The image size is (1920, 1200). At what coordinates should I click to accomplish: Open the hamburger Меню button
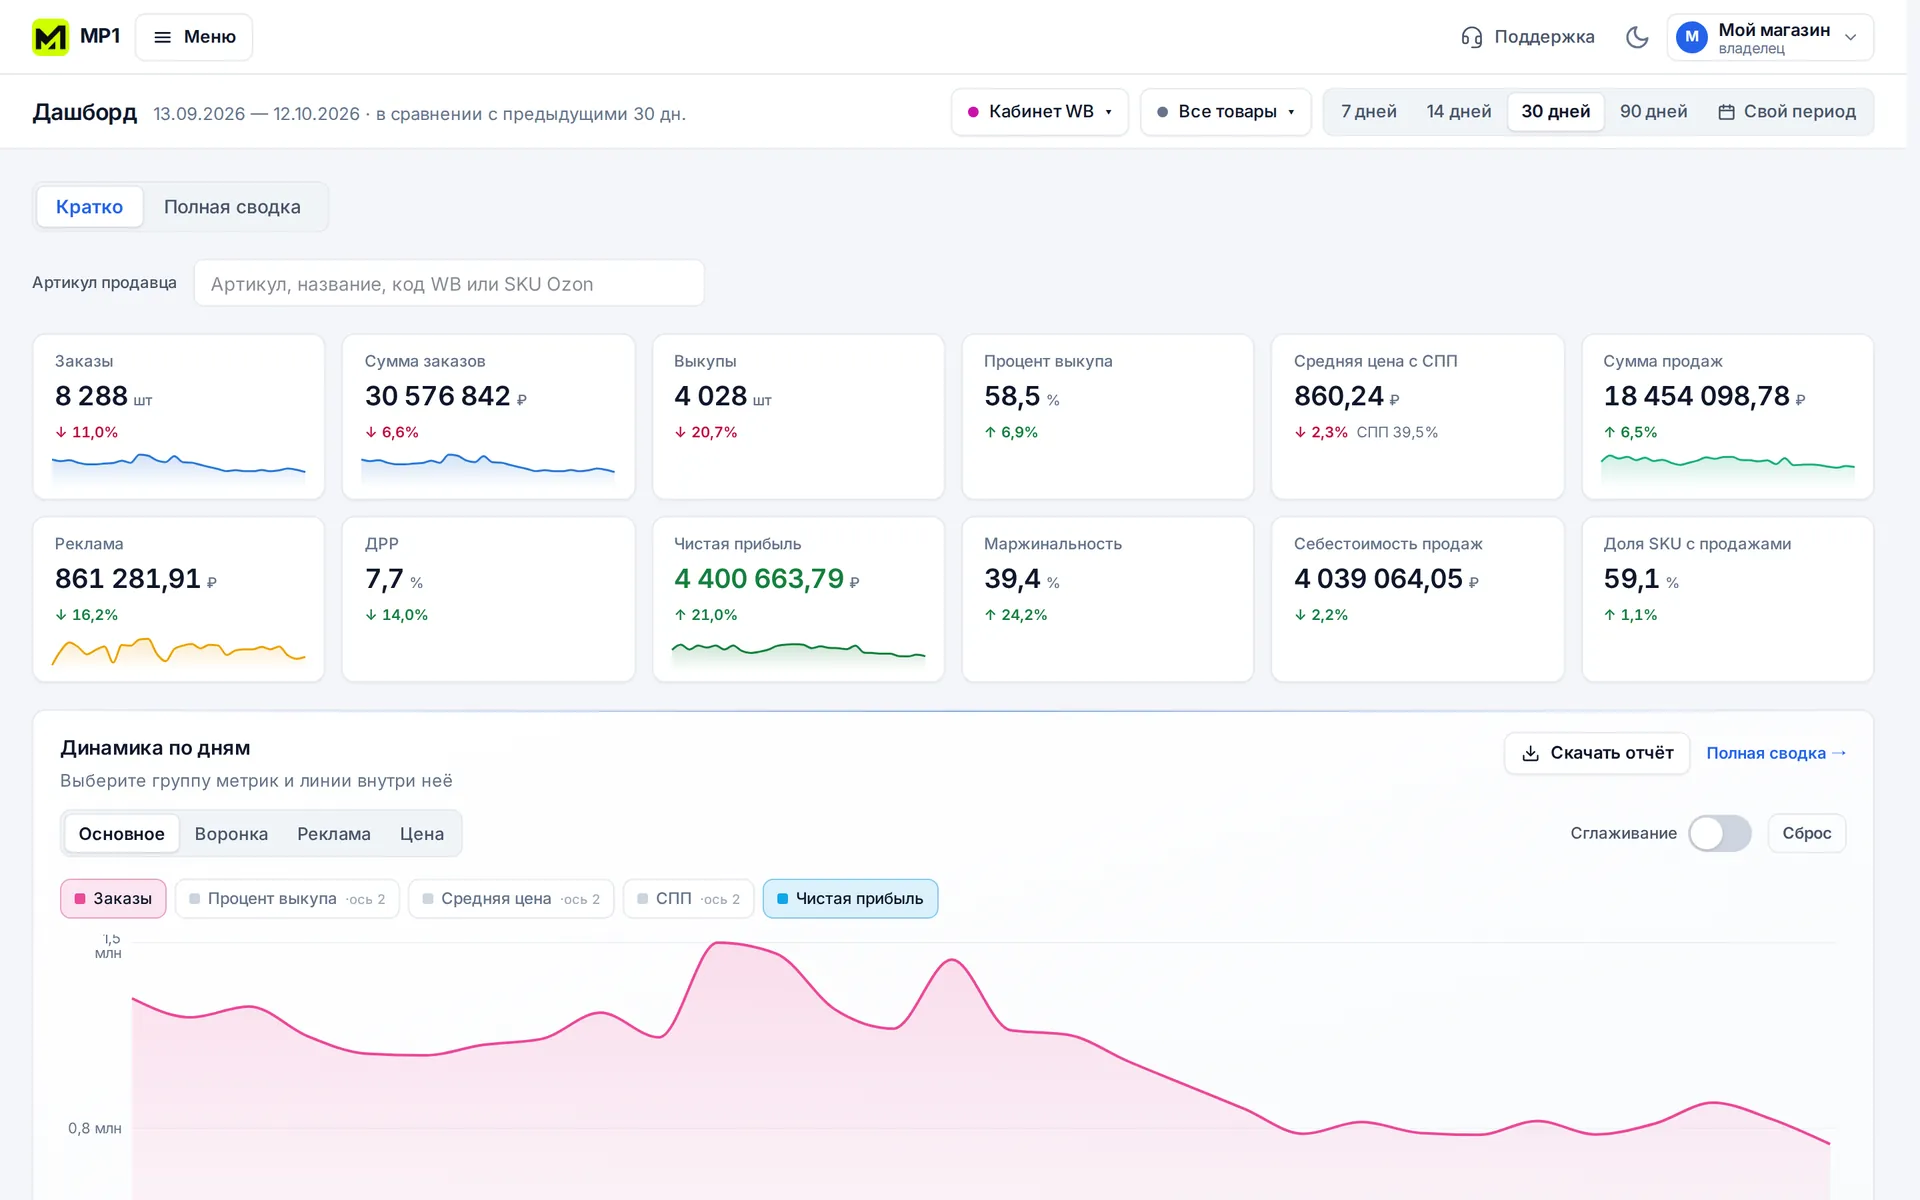194,37
